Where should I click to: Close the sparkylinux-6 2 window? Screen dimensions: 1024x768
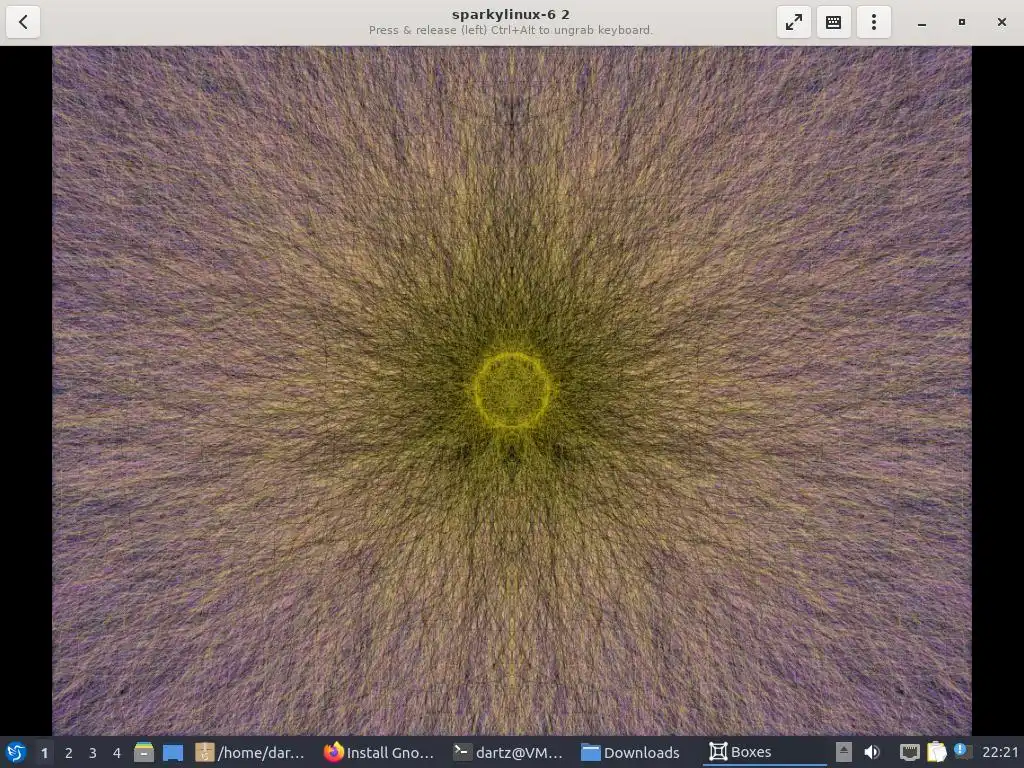[1001, 22]
